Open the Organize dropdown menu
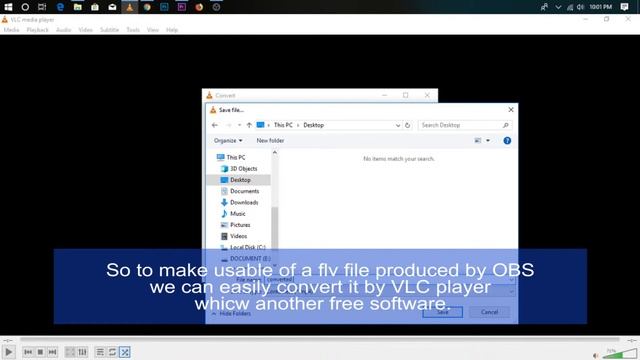 [x=228, y=140]
